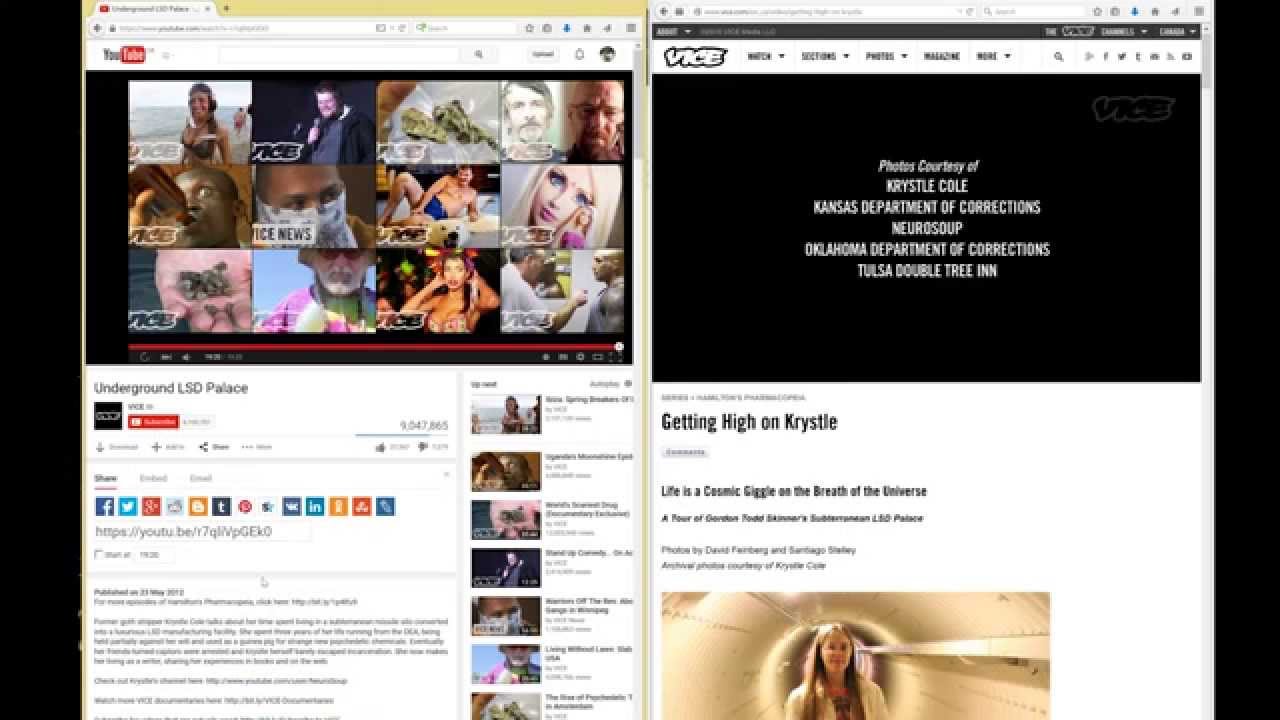The width and height of the screenshot is (1280, 720).
Task: Share video on Twitter icon
Action: 128,507
